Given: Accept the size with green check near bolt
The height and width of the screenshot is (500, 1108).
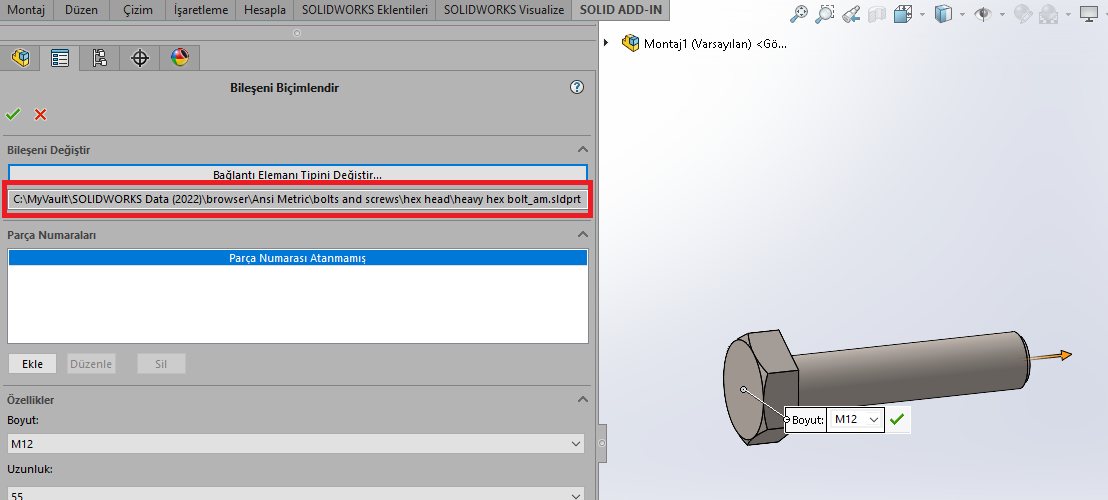Looking at the screenshot, I should 897,420.
